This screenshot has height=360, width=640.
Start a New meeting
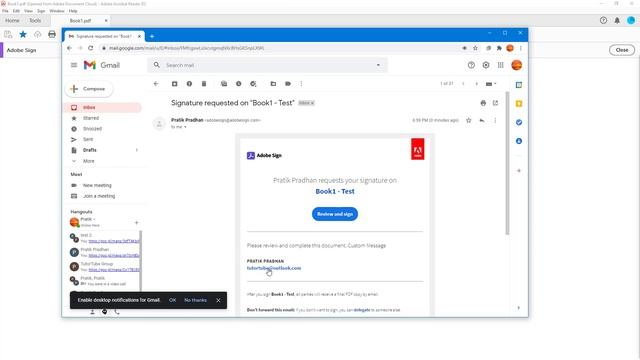pyautogui.click(x=97, y=185)
